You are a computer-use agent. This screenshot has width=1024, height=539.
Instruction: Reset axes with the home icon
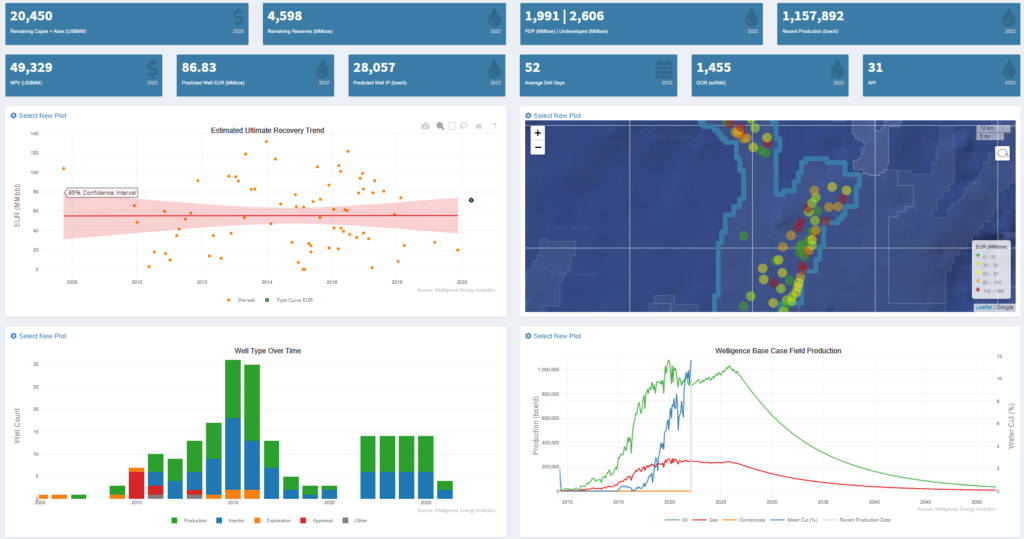(x=478, y=126)
